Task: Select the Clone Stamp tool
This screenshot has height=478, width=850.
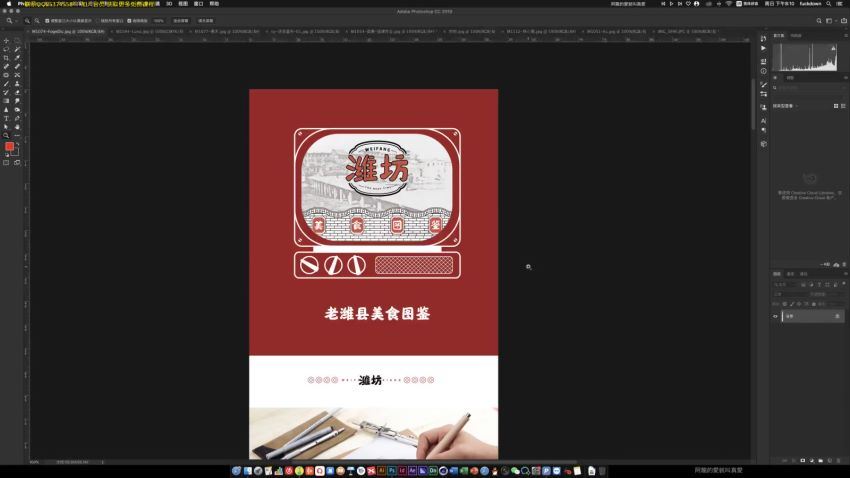Action: coord(17,84)
